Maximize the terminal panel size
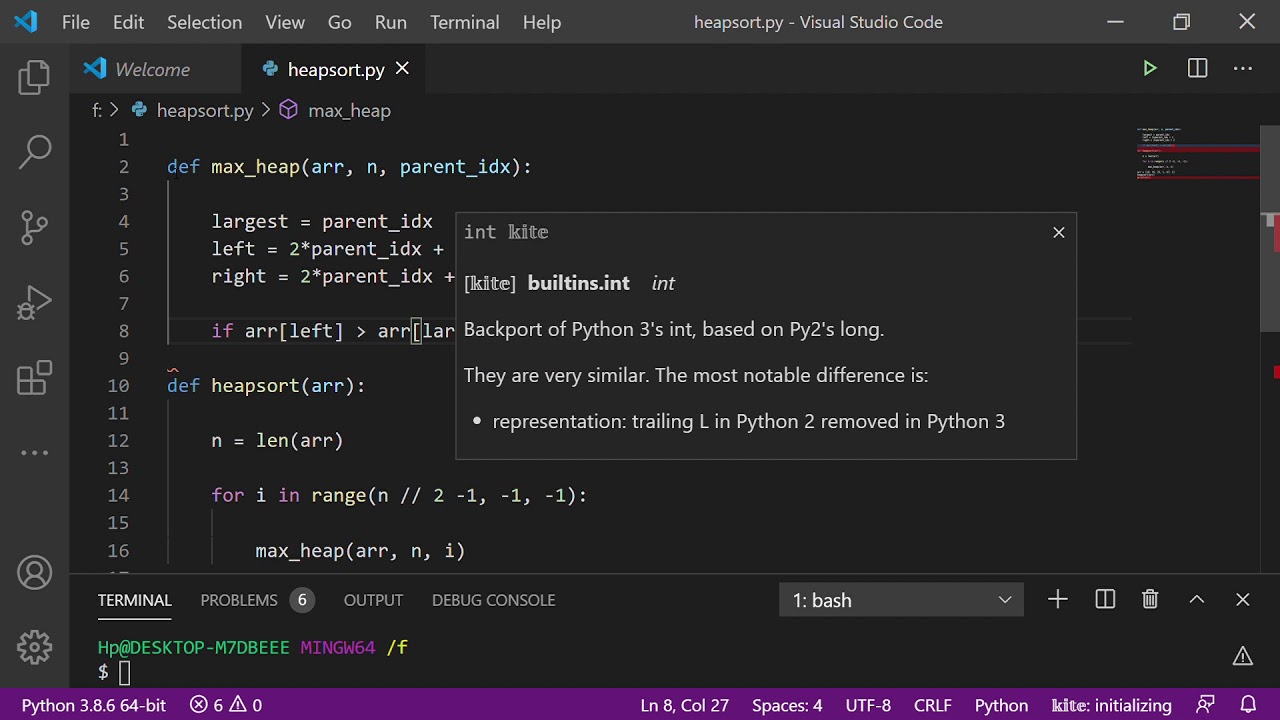The height and width of the screenshot is (720, 1280). (x=1196, y=600)
